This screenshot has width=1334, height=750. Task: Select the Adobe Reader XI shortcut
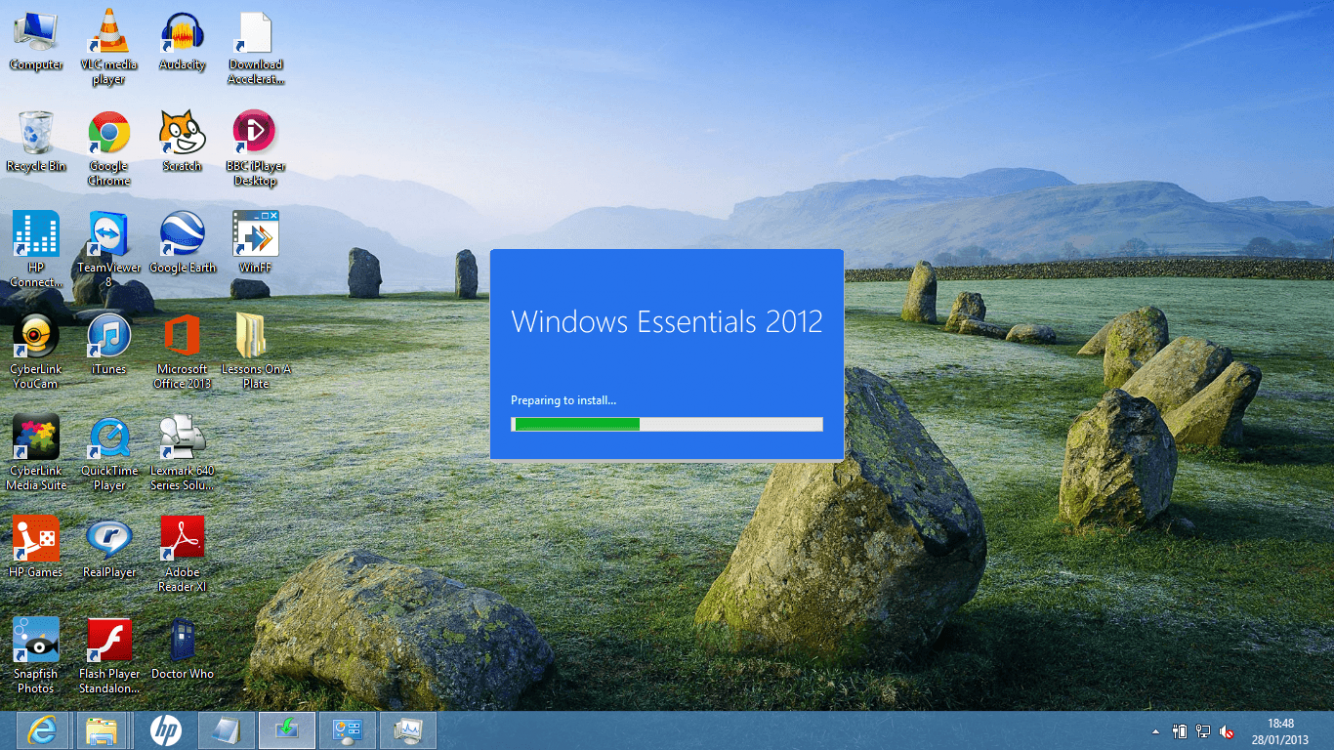coord(182,554)
